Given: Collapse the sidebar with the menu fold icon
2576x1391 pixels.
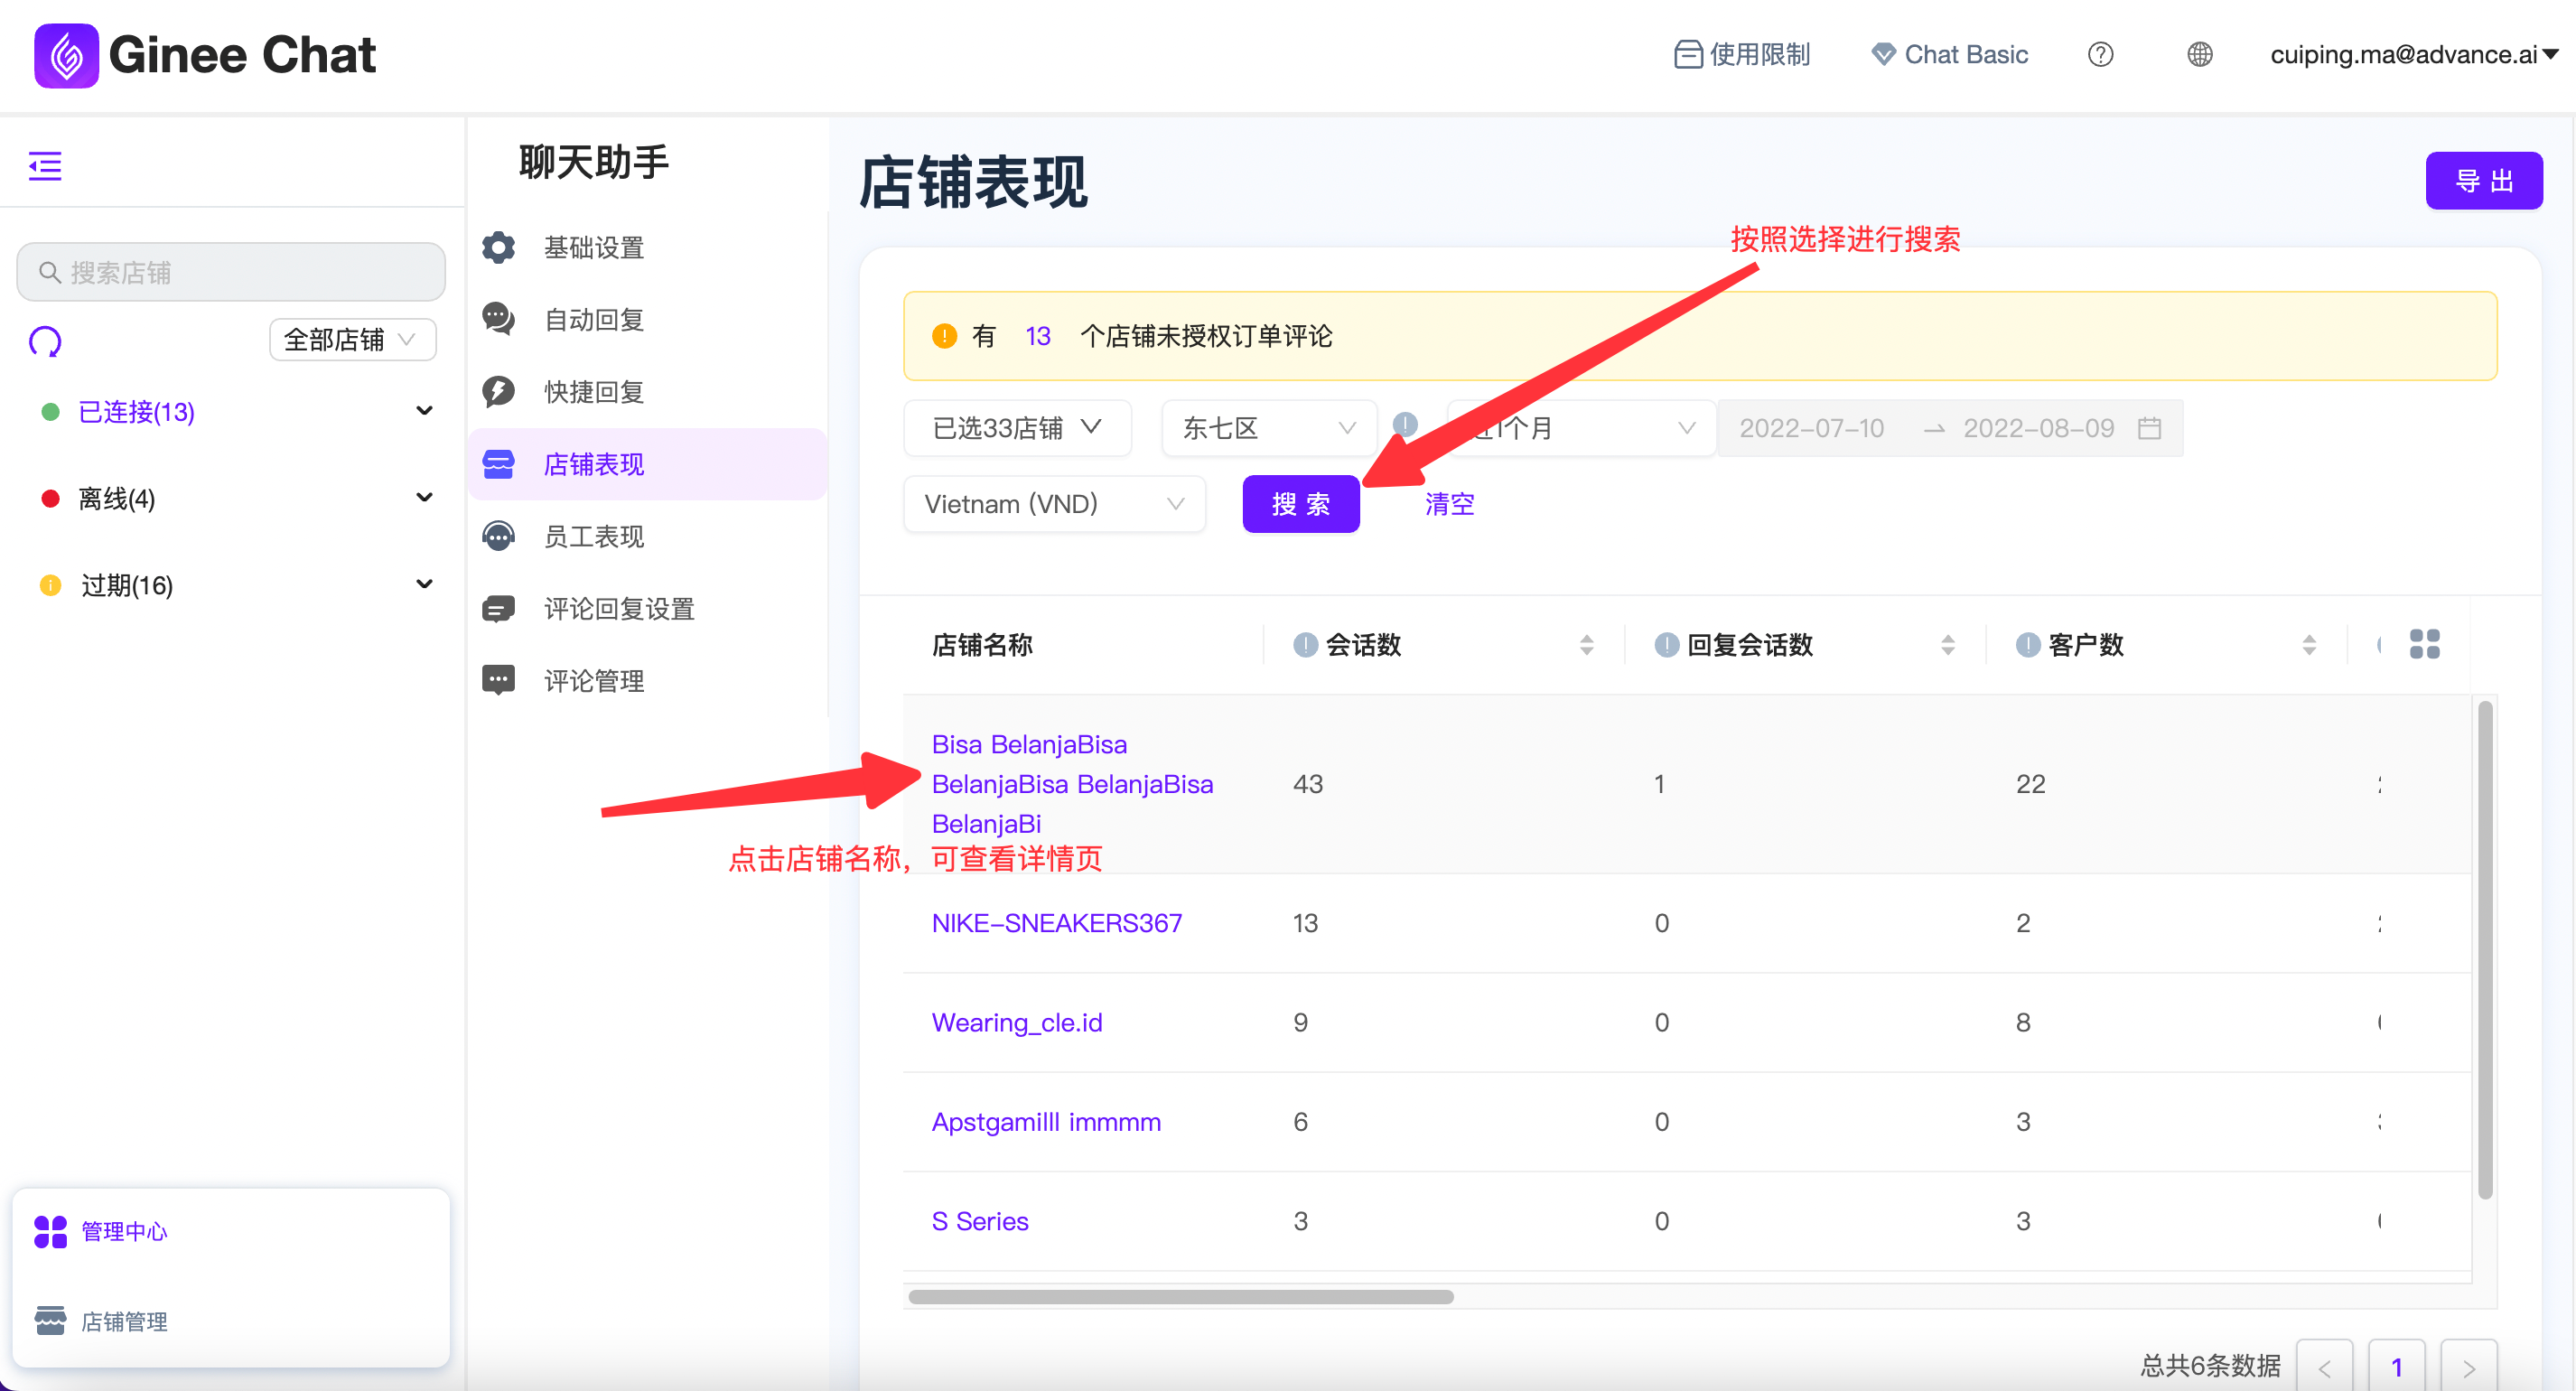Looking at the screenshot, I should coord(45,165).
